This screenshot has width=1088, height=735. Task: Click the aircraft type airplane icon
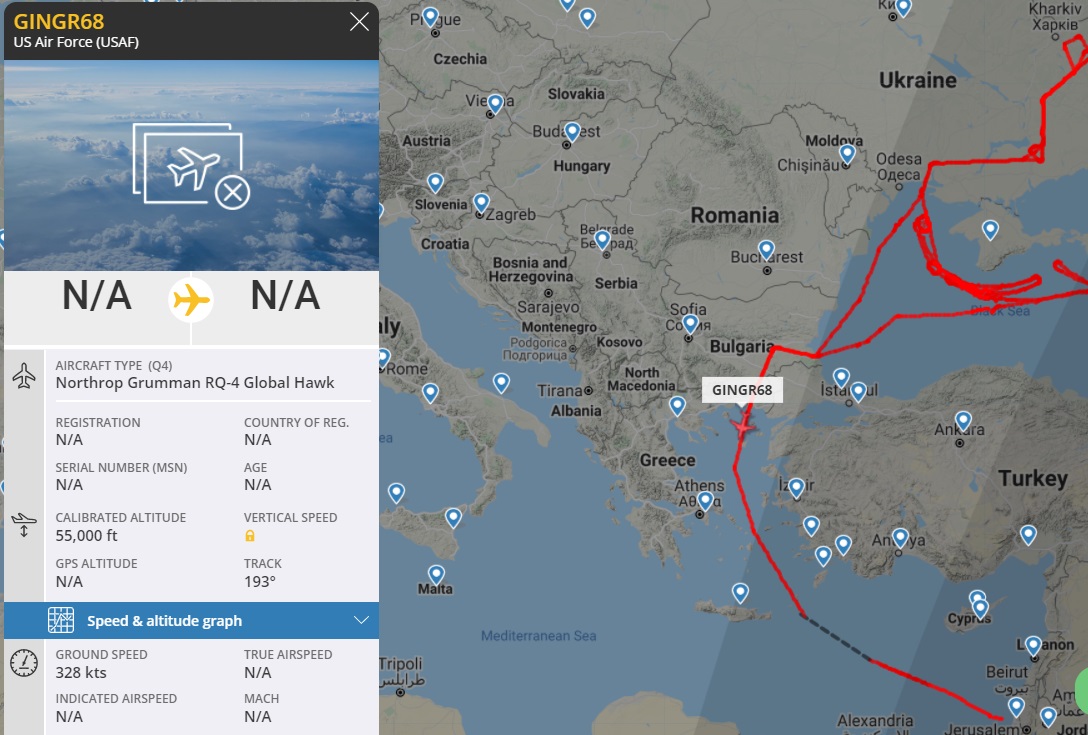click(24, 375)
